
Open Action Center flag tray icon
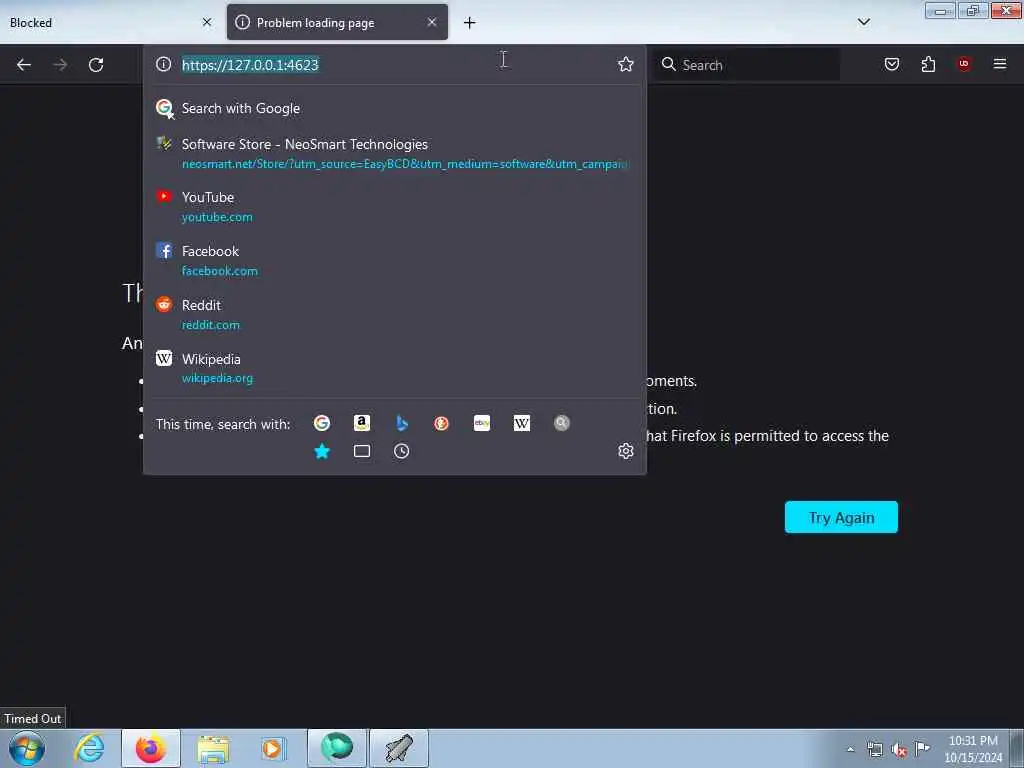coord(922,748)
